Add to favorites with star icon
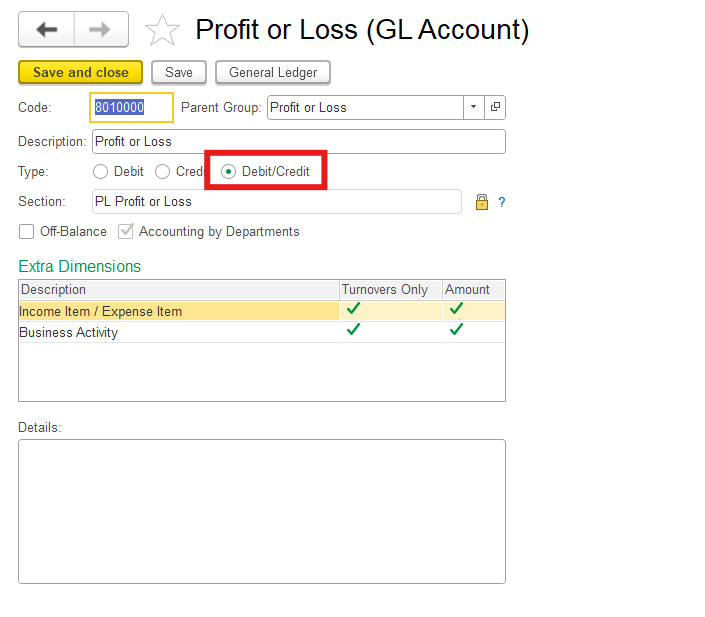 pyautogui.click(x=161, y=31)
